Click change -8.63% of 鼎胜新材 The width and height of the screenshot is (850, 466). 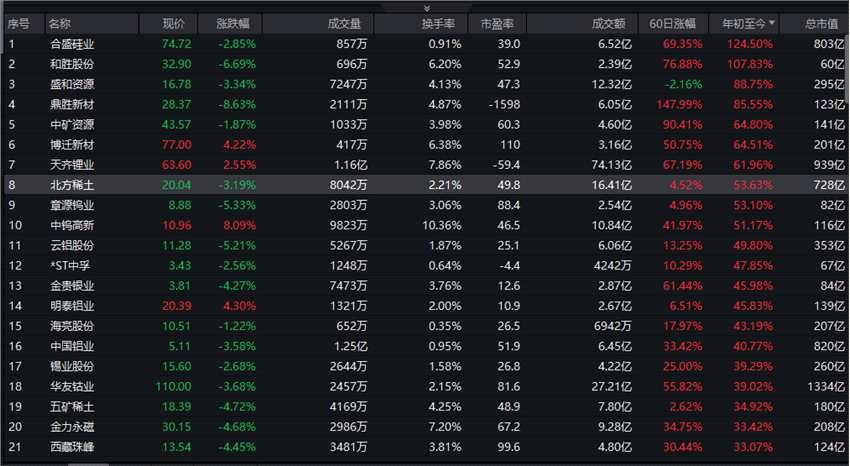pyautogui.click(x=237, y=104)
